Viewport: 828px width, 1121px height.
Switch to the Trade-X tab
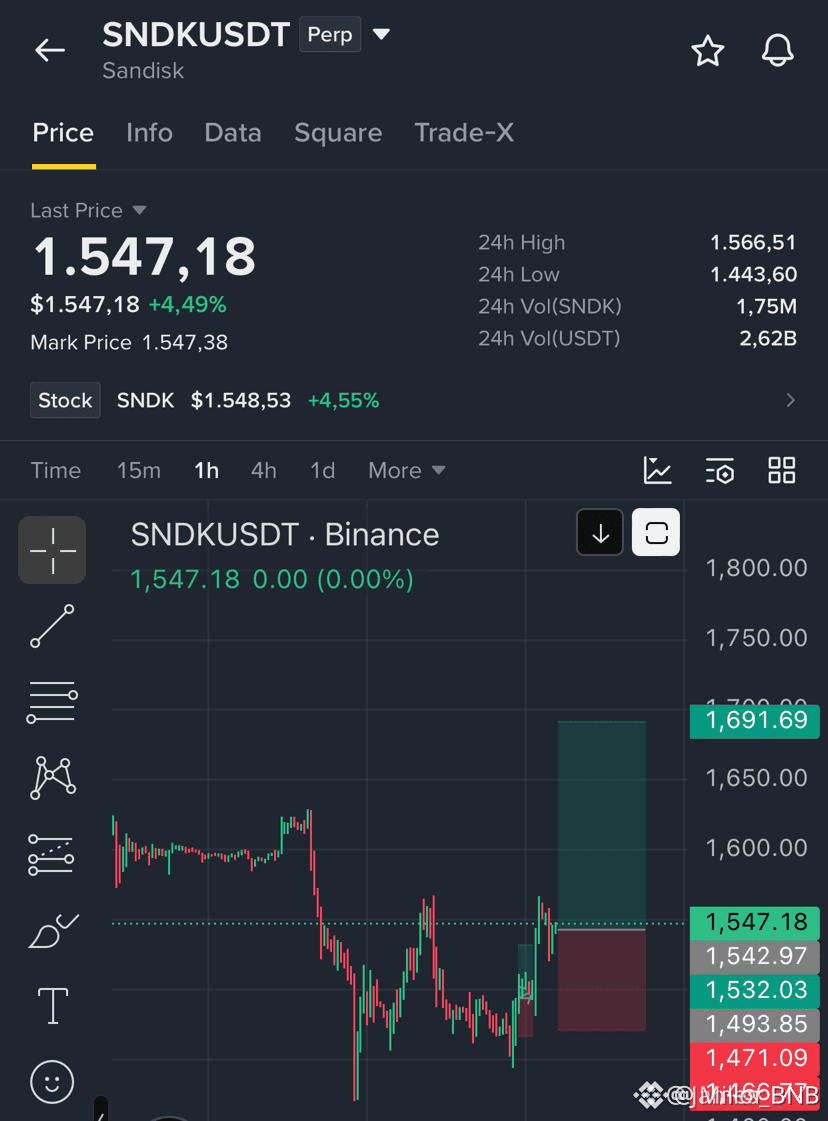[x=464, y=133]
